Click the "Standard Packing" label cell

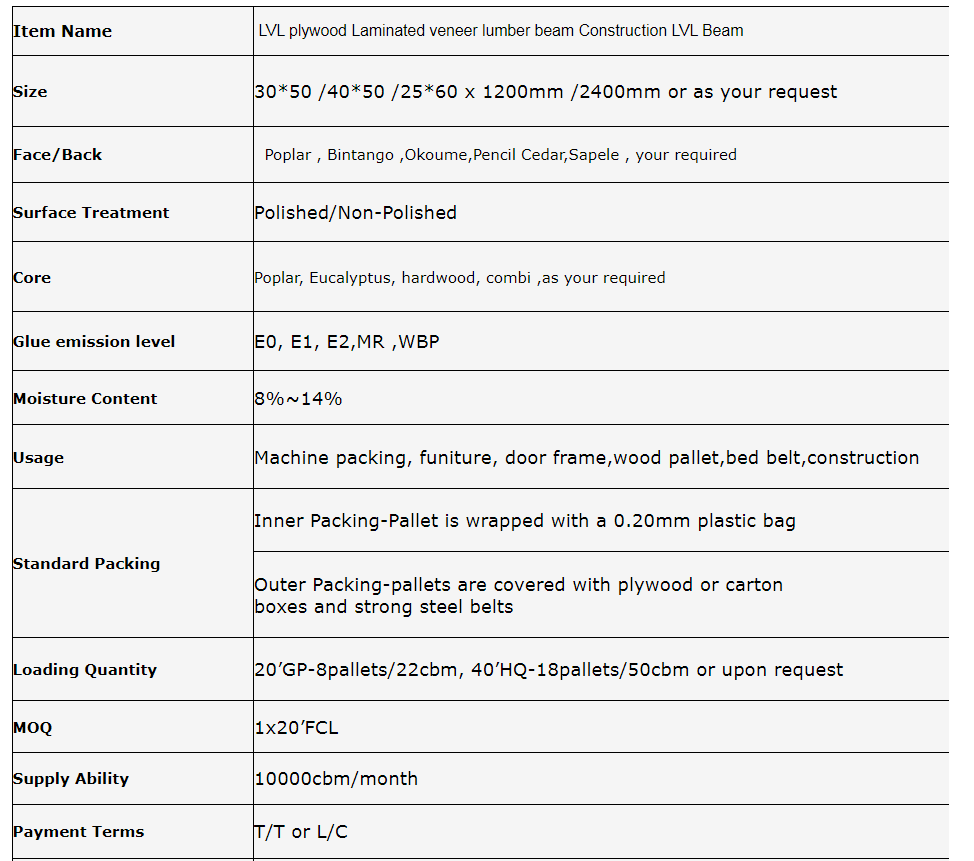[86, 564]
